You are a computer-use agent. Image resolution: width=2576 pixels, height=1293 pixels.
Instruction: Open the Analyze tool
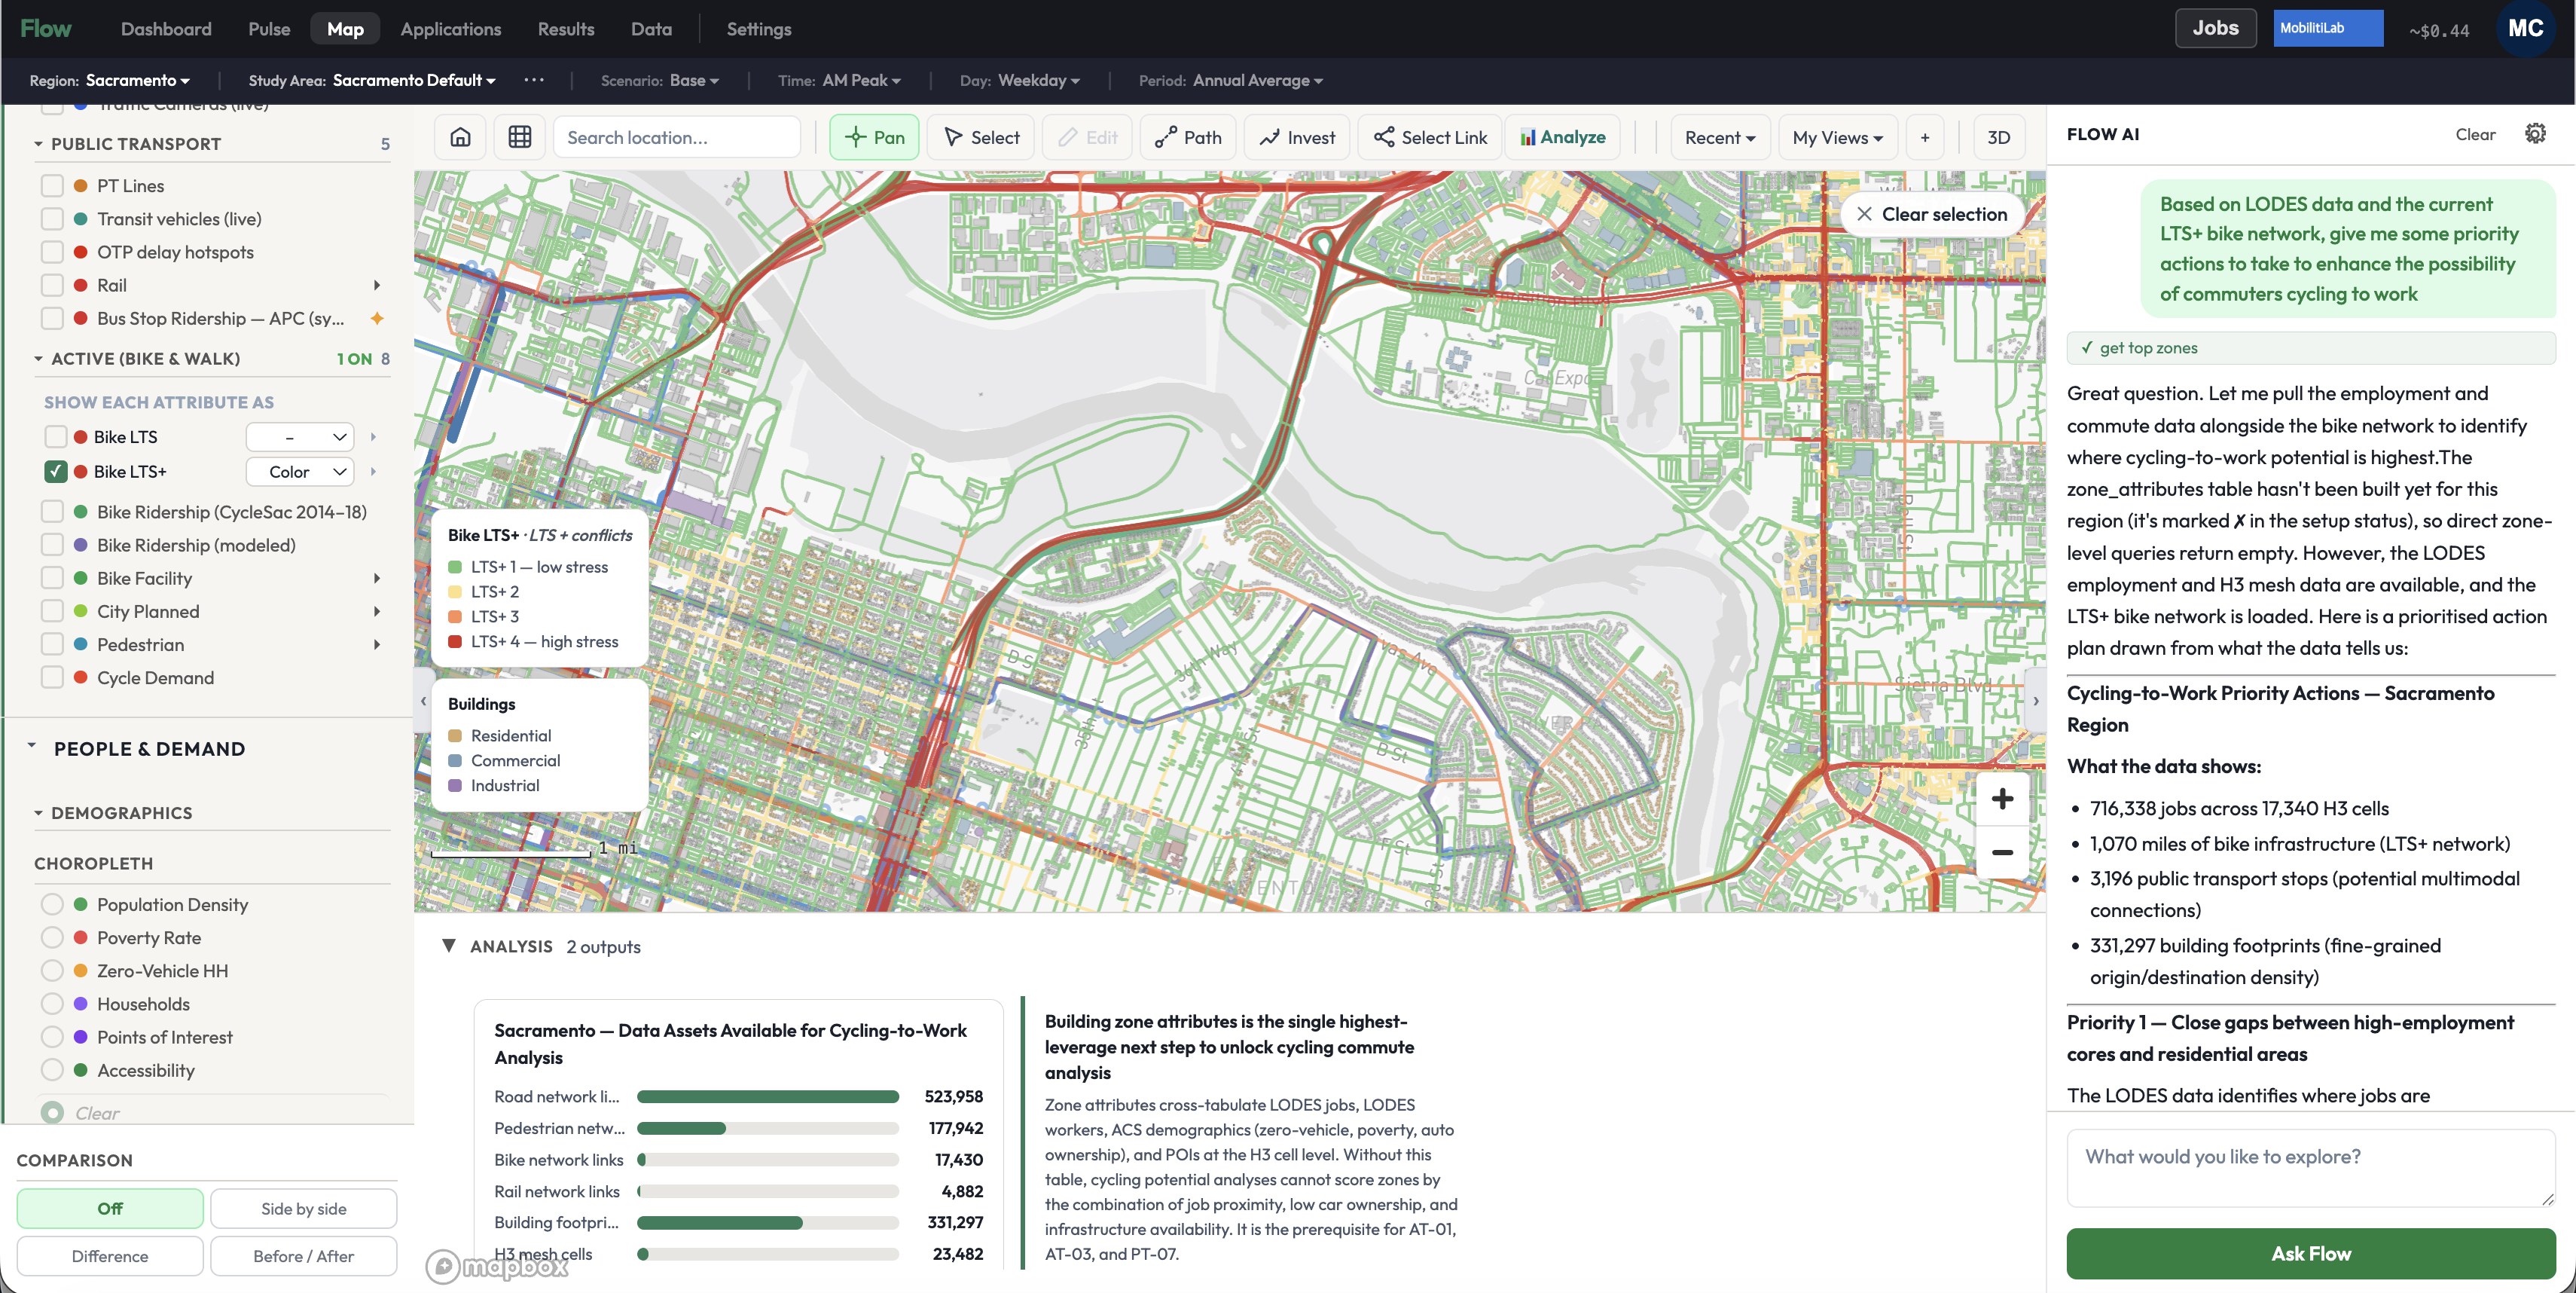click(1563, 137)
